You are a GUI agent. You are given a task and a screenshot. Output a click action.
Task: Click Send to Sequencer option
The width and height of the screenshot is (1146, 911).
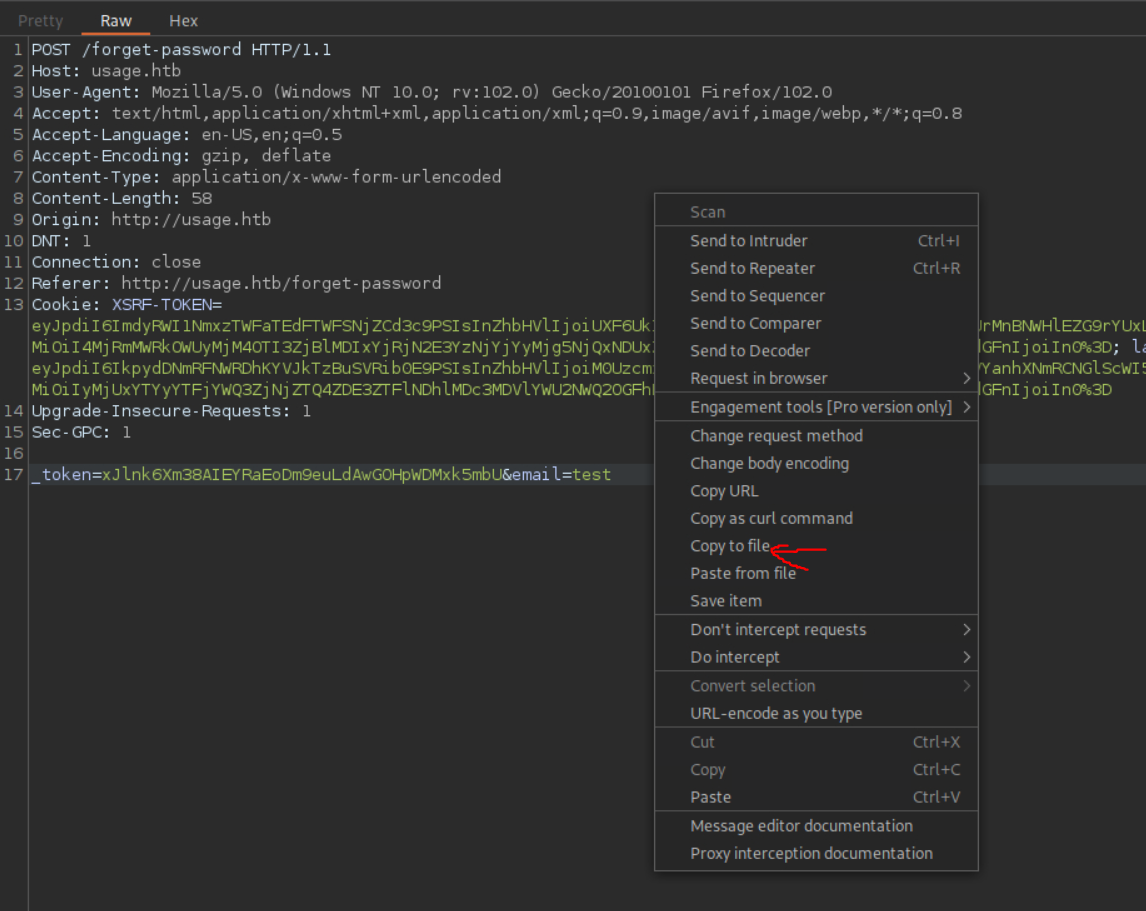pyautogui.click(x=757, y=296)
